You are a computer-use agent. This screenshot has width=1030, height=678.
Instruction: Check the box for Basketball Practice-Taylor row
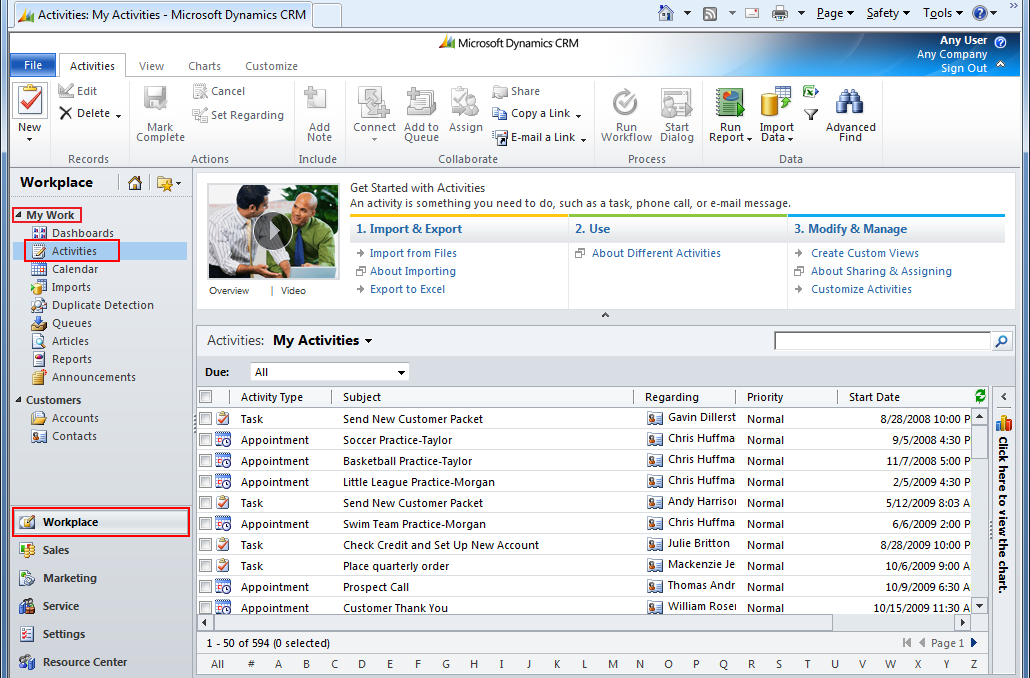coord(206,461)
